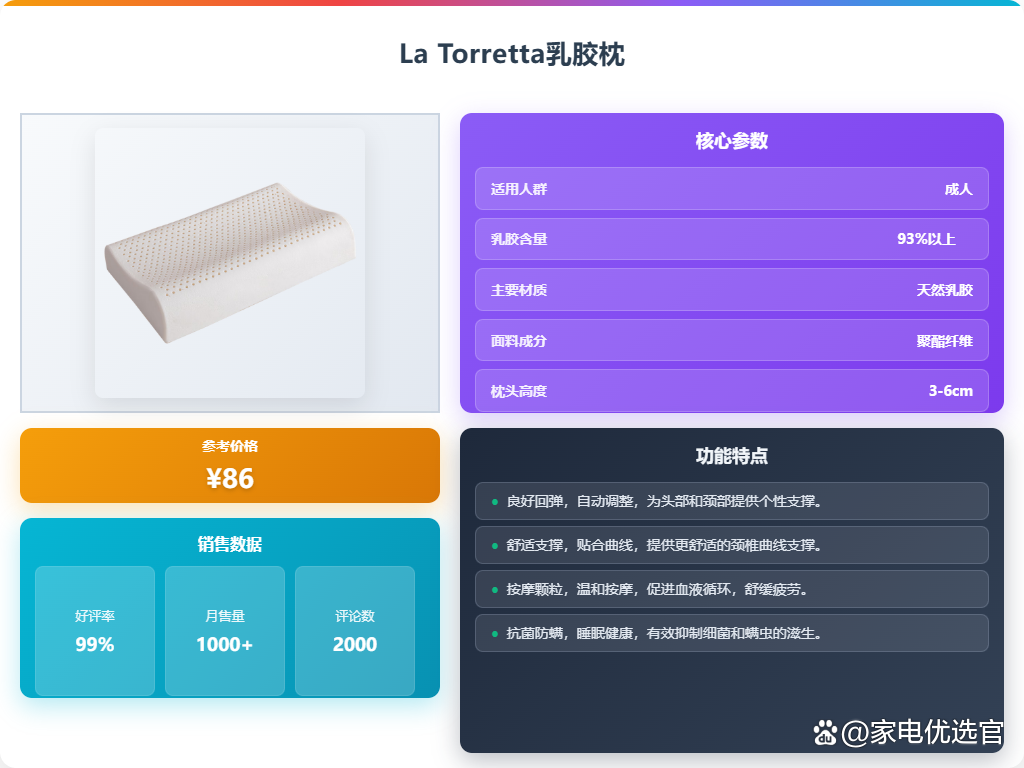
Task: Select the 天然乳胶 value
Action: [x=944, y=290]
